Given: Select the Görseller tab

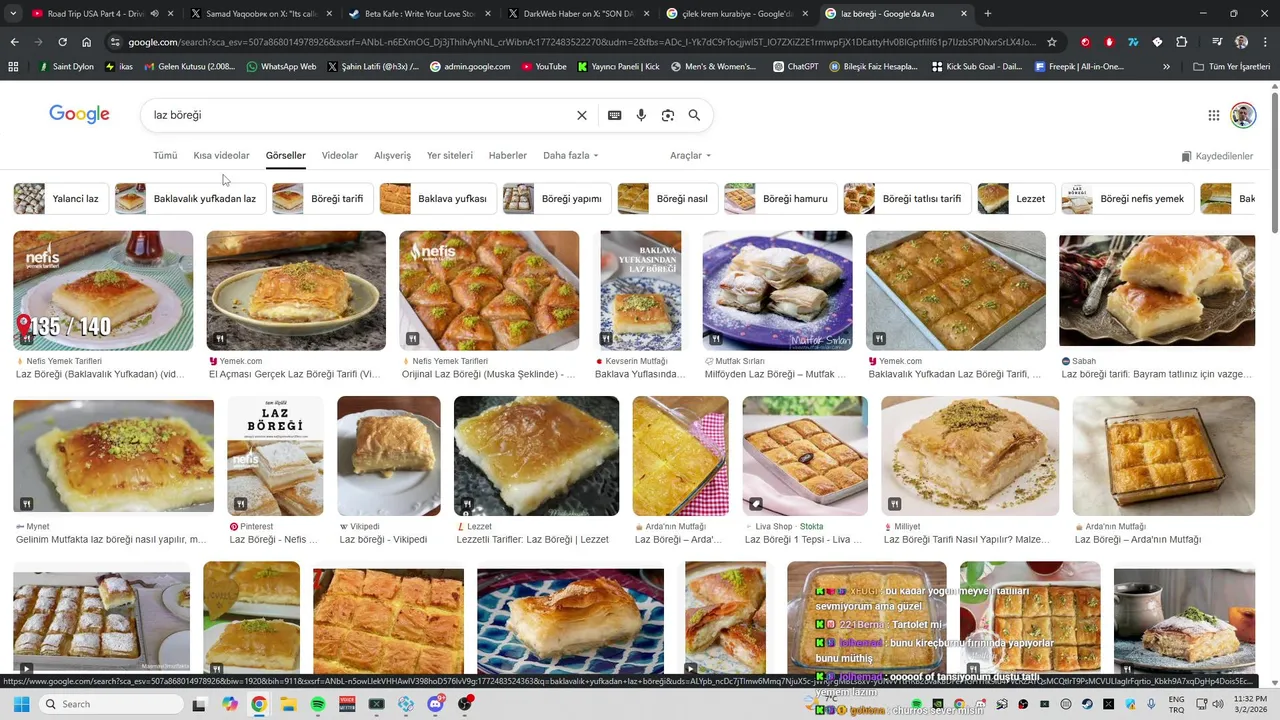Looking at the screenshot, I should (285, 156).
